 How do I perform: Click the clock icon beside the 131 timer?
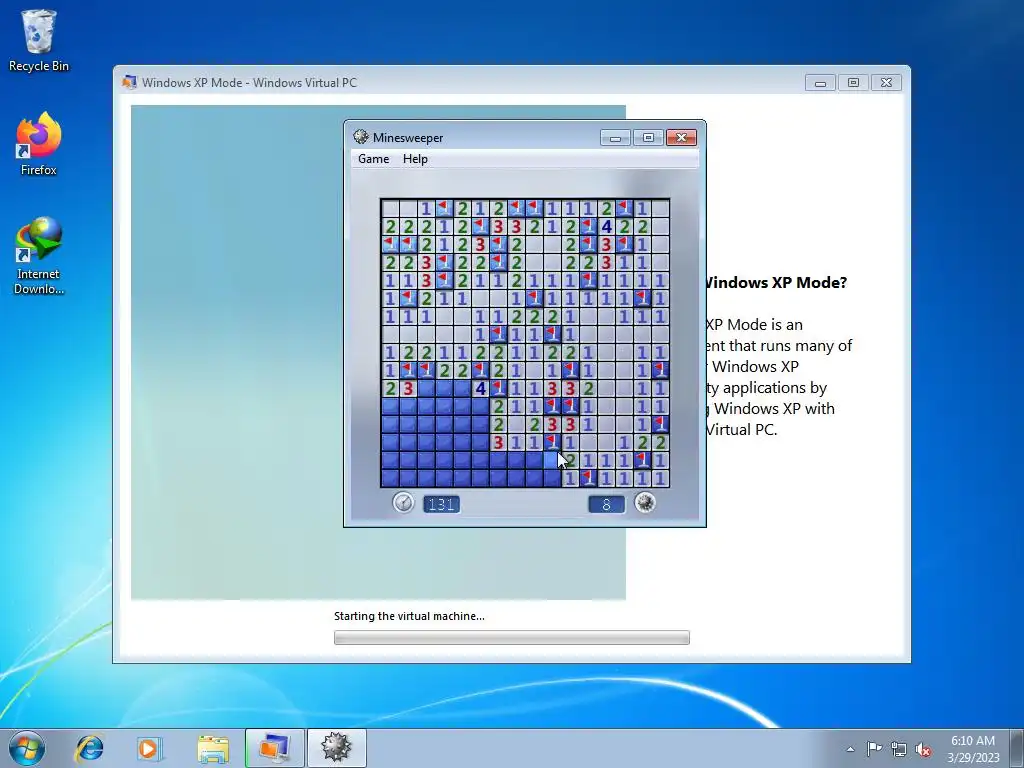(x=404, y=502)
